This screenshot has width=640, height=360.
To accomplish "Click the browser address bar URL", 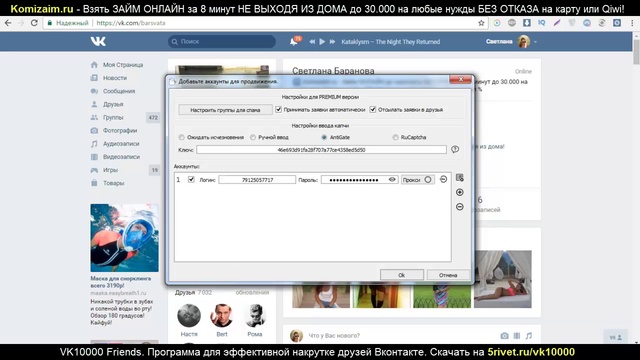I will (x=131, y=23).
